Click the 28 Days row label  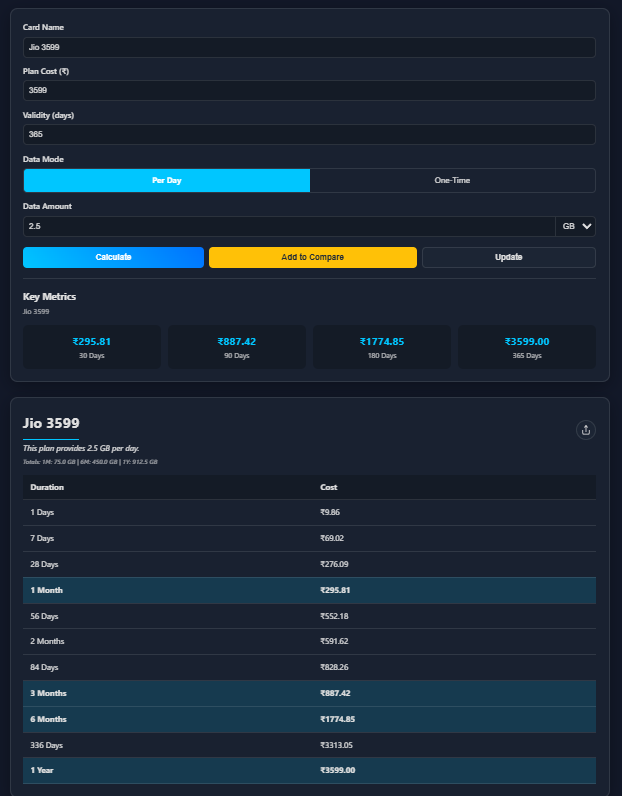44,565
